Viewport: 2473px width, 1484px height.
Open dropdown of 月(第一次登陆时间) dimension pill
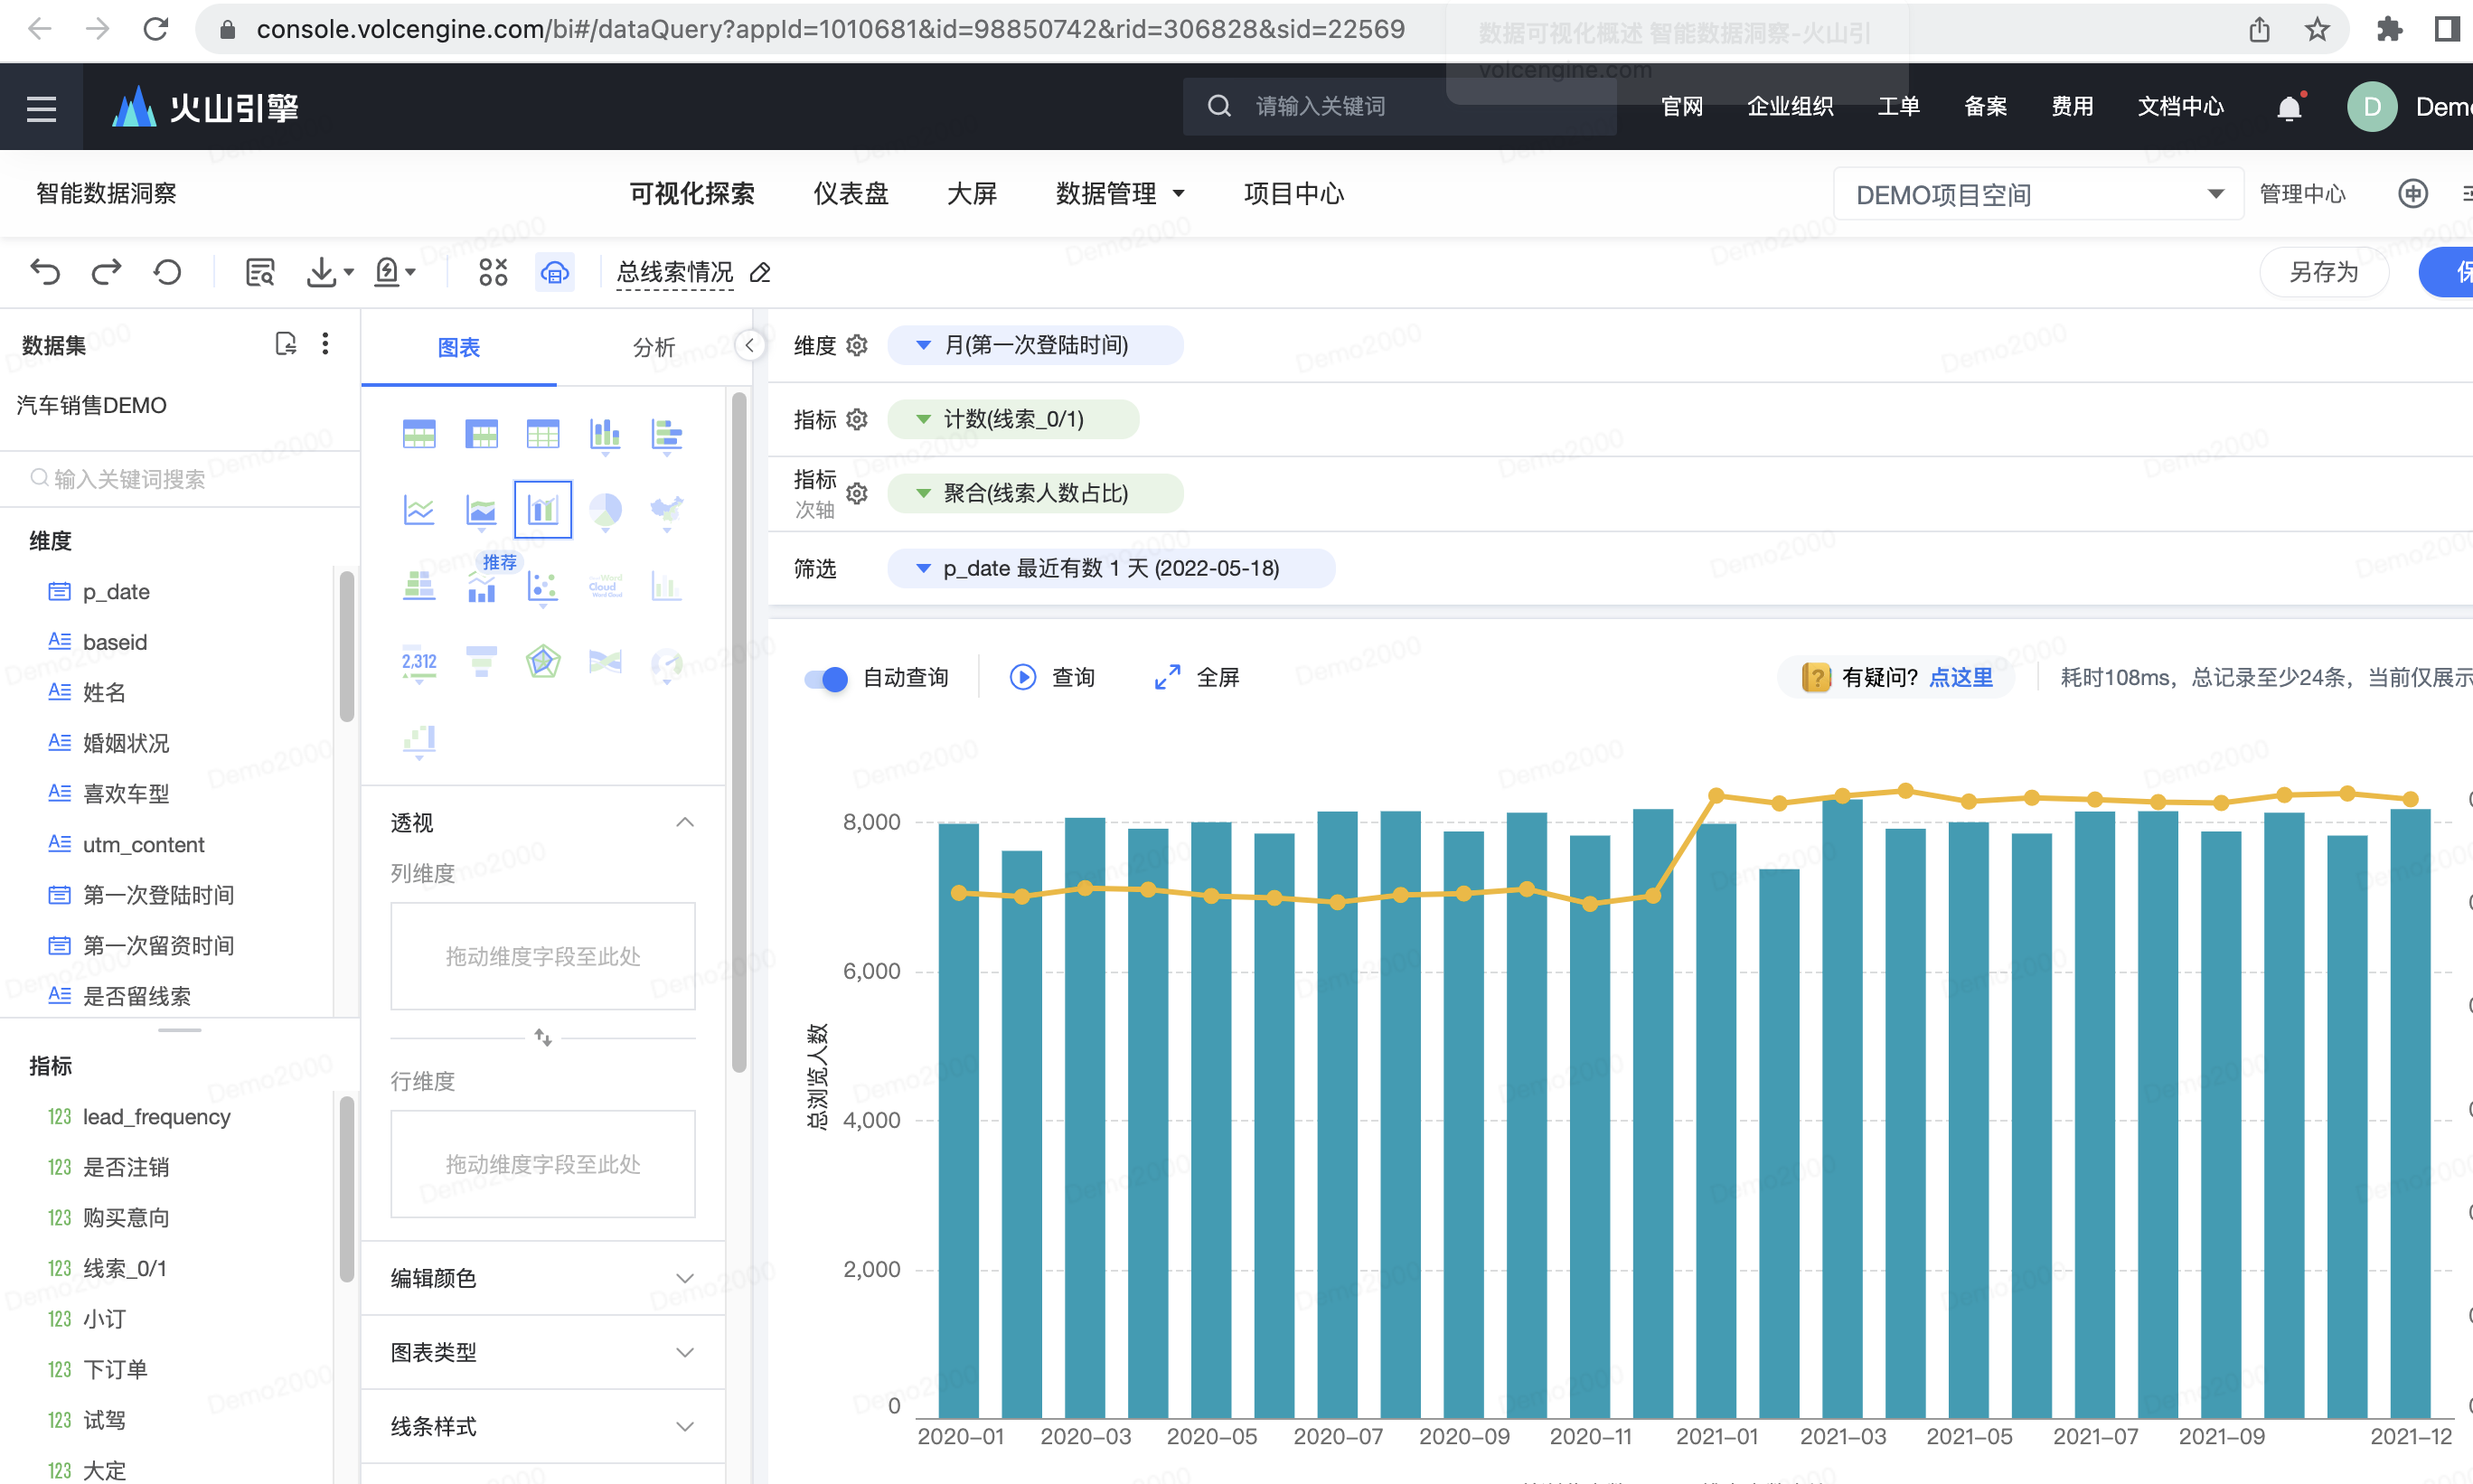924,345
